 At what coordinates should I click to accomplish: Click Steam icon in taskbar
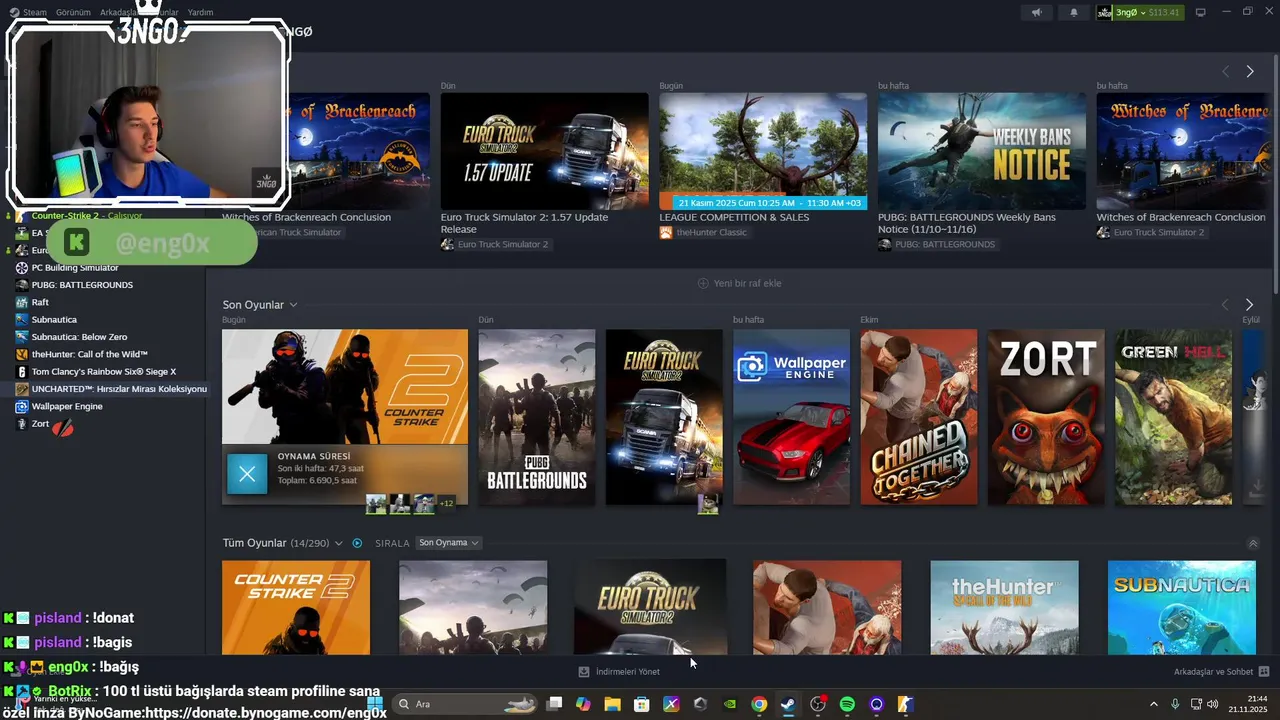[x=788, y=704]
